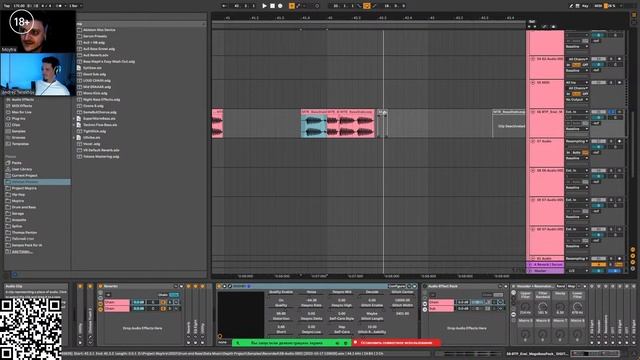Open Resampling input dropdown on 01 Audio
Screen dimensions: 640x360
point(577,258)
